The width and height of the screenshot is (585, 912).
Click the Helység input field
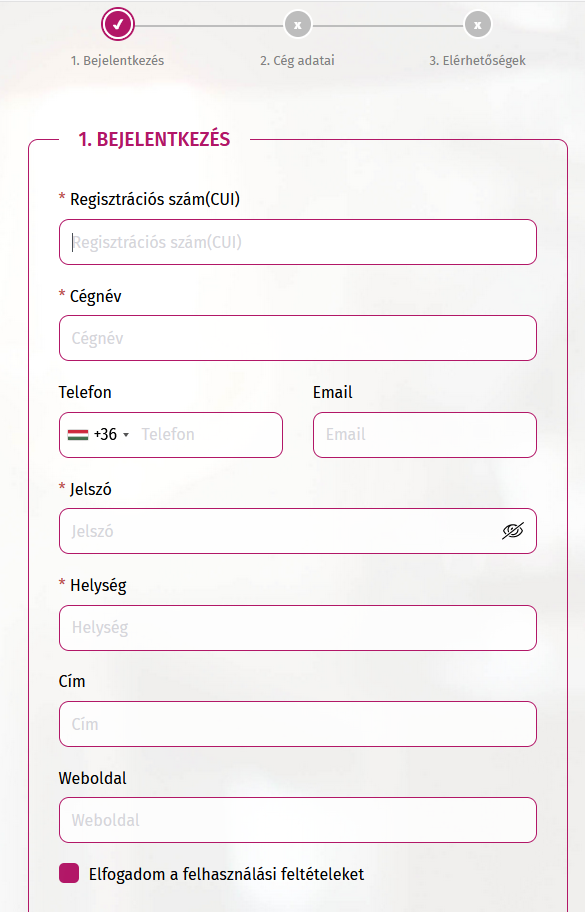coord(298,628)
